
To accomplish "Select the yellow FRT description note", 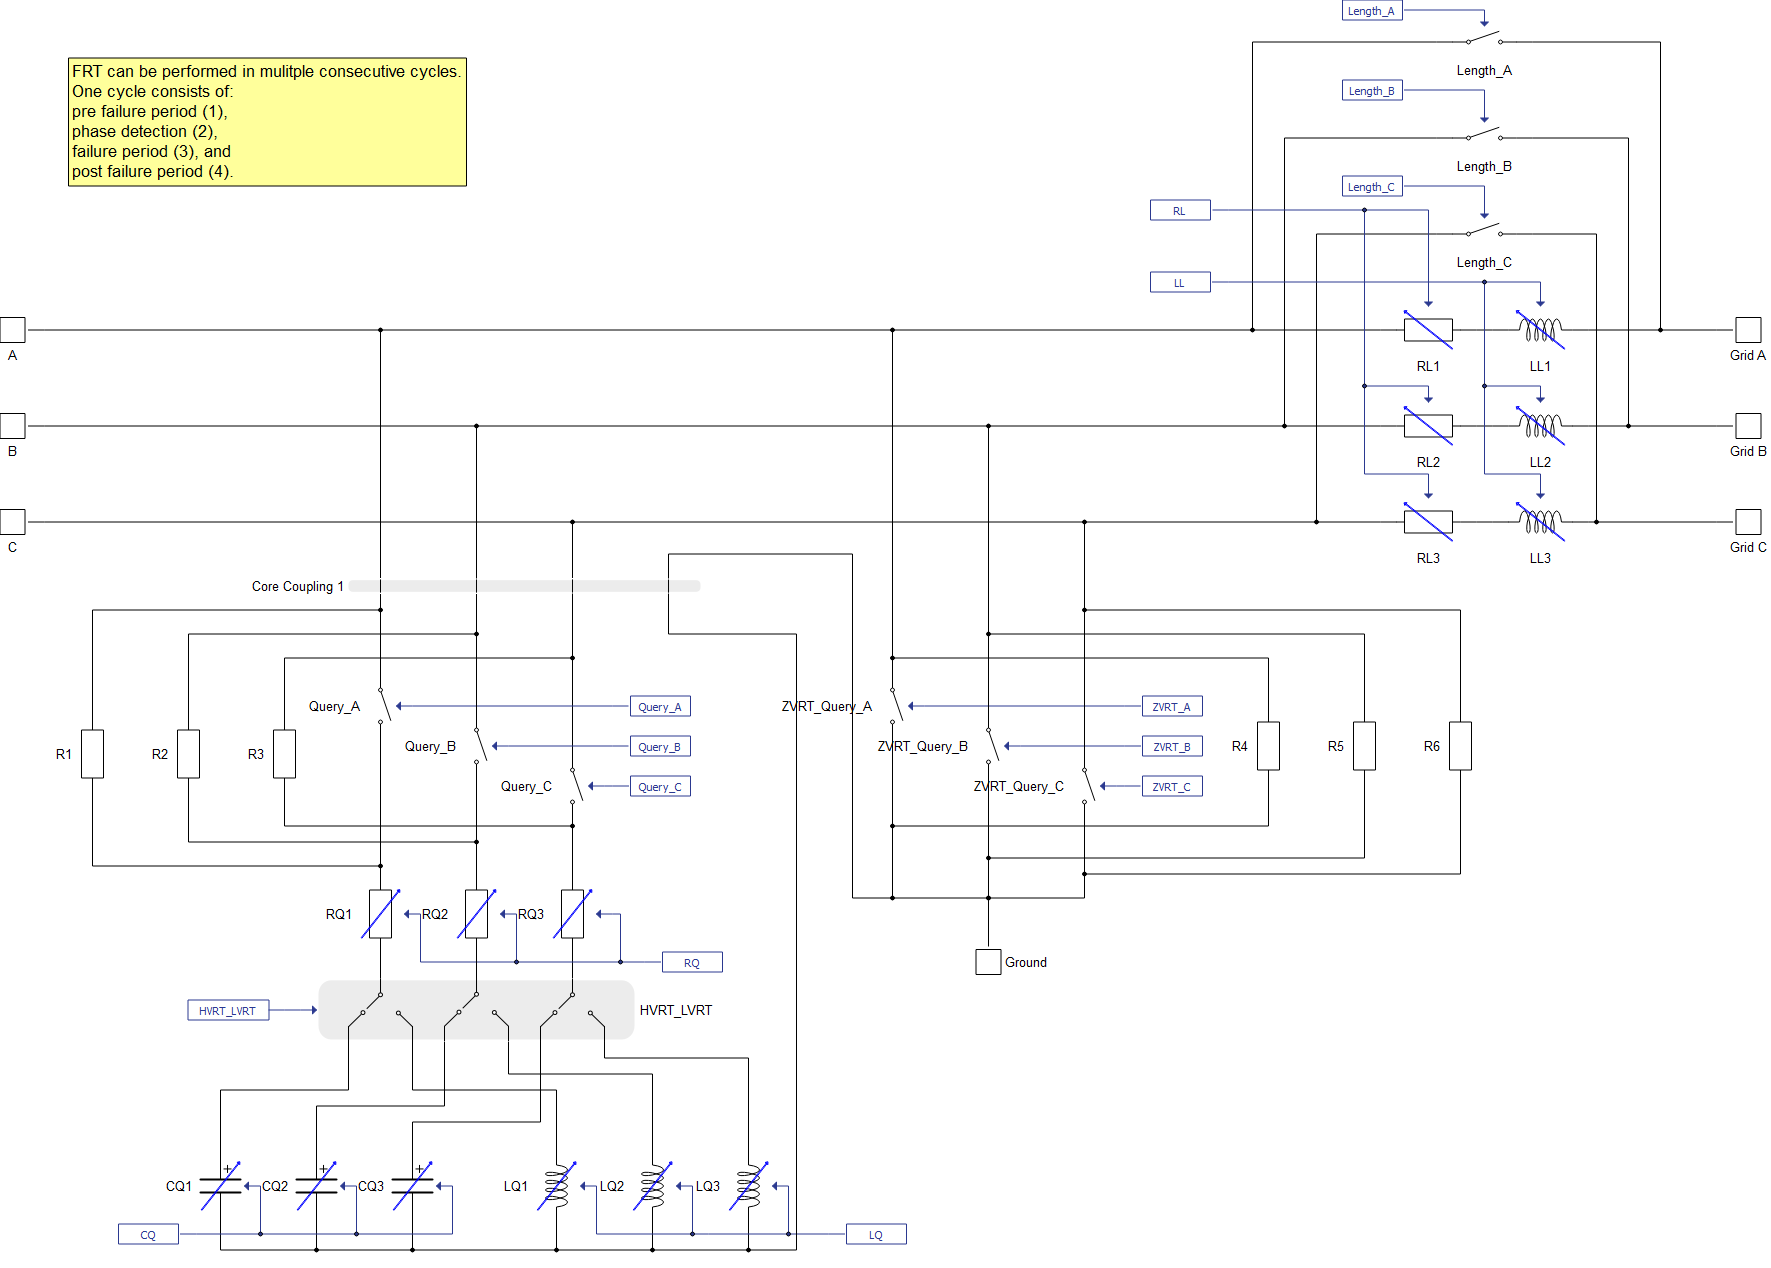I will coord(267,122).
